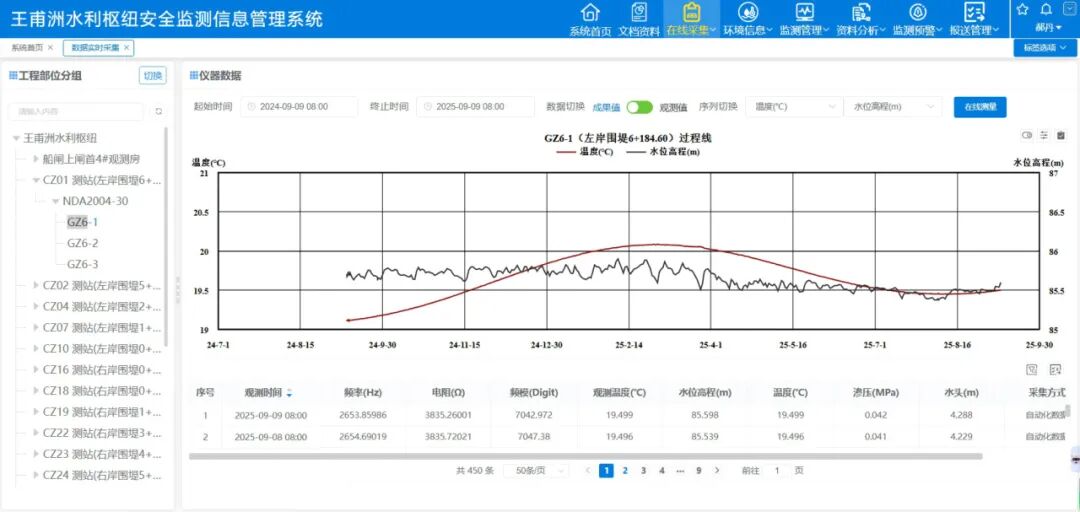
Task: Select 观测值 label option
Action: pyautogui.click(x=673, y=107)
